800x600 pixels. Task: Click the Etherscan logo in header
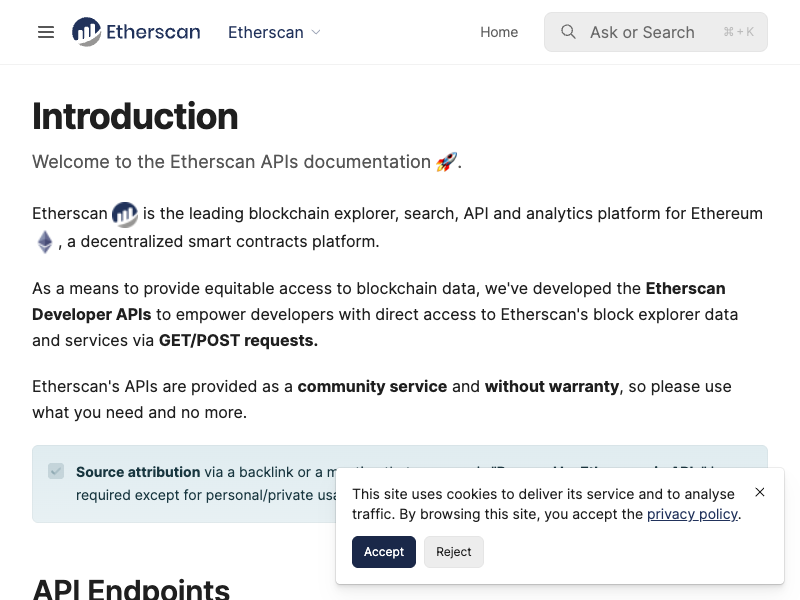[136, 32]
